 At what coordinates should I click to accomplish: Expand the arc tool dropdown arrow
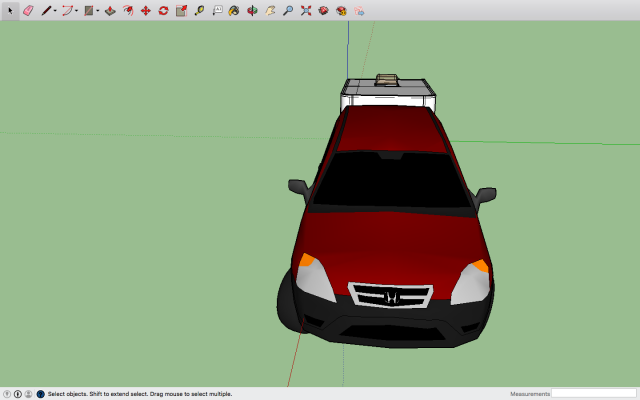pyautogui.click(x=76, y=11)
